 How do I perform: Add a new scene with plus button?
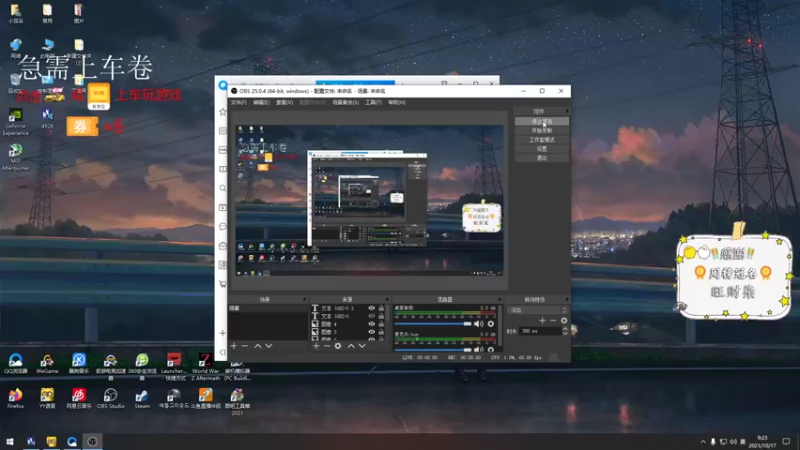(234, 346)
